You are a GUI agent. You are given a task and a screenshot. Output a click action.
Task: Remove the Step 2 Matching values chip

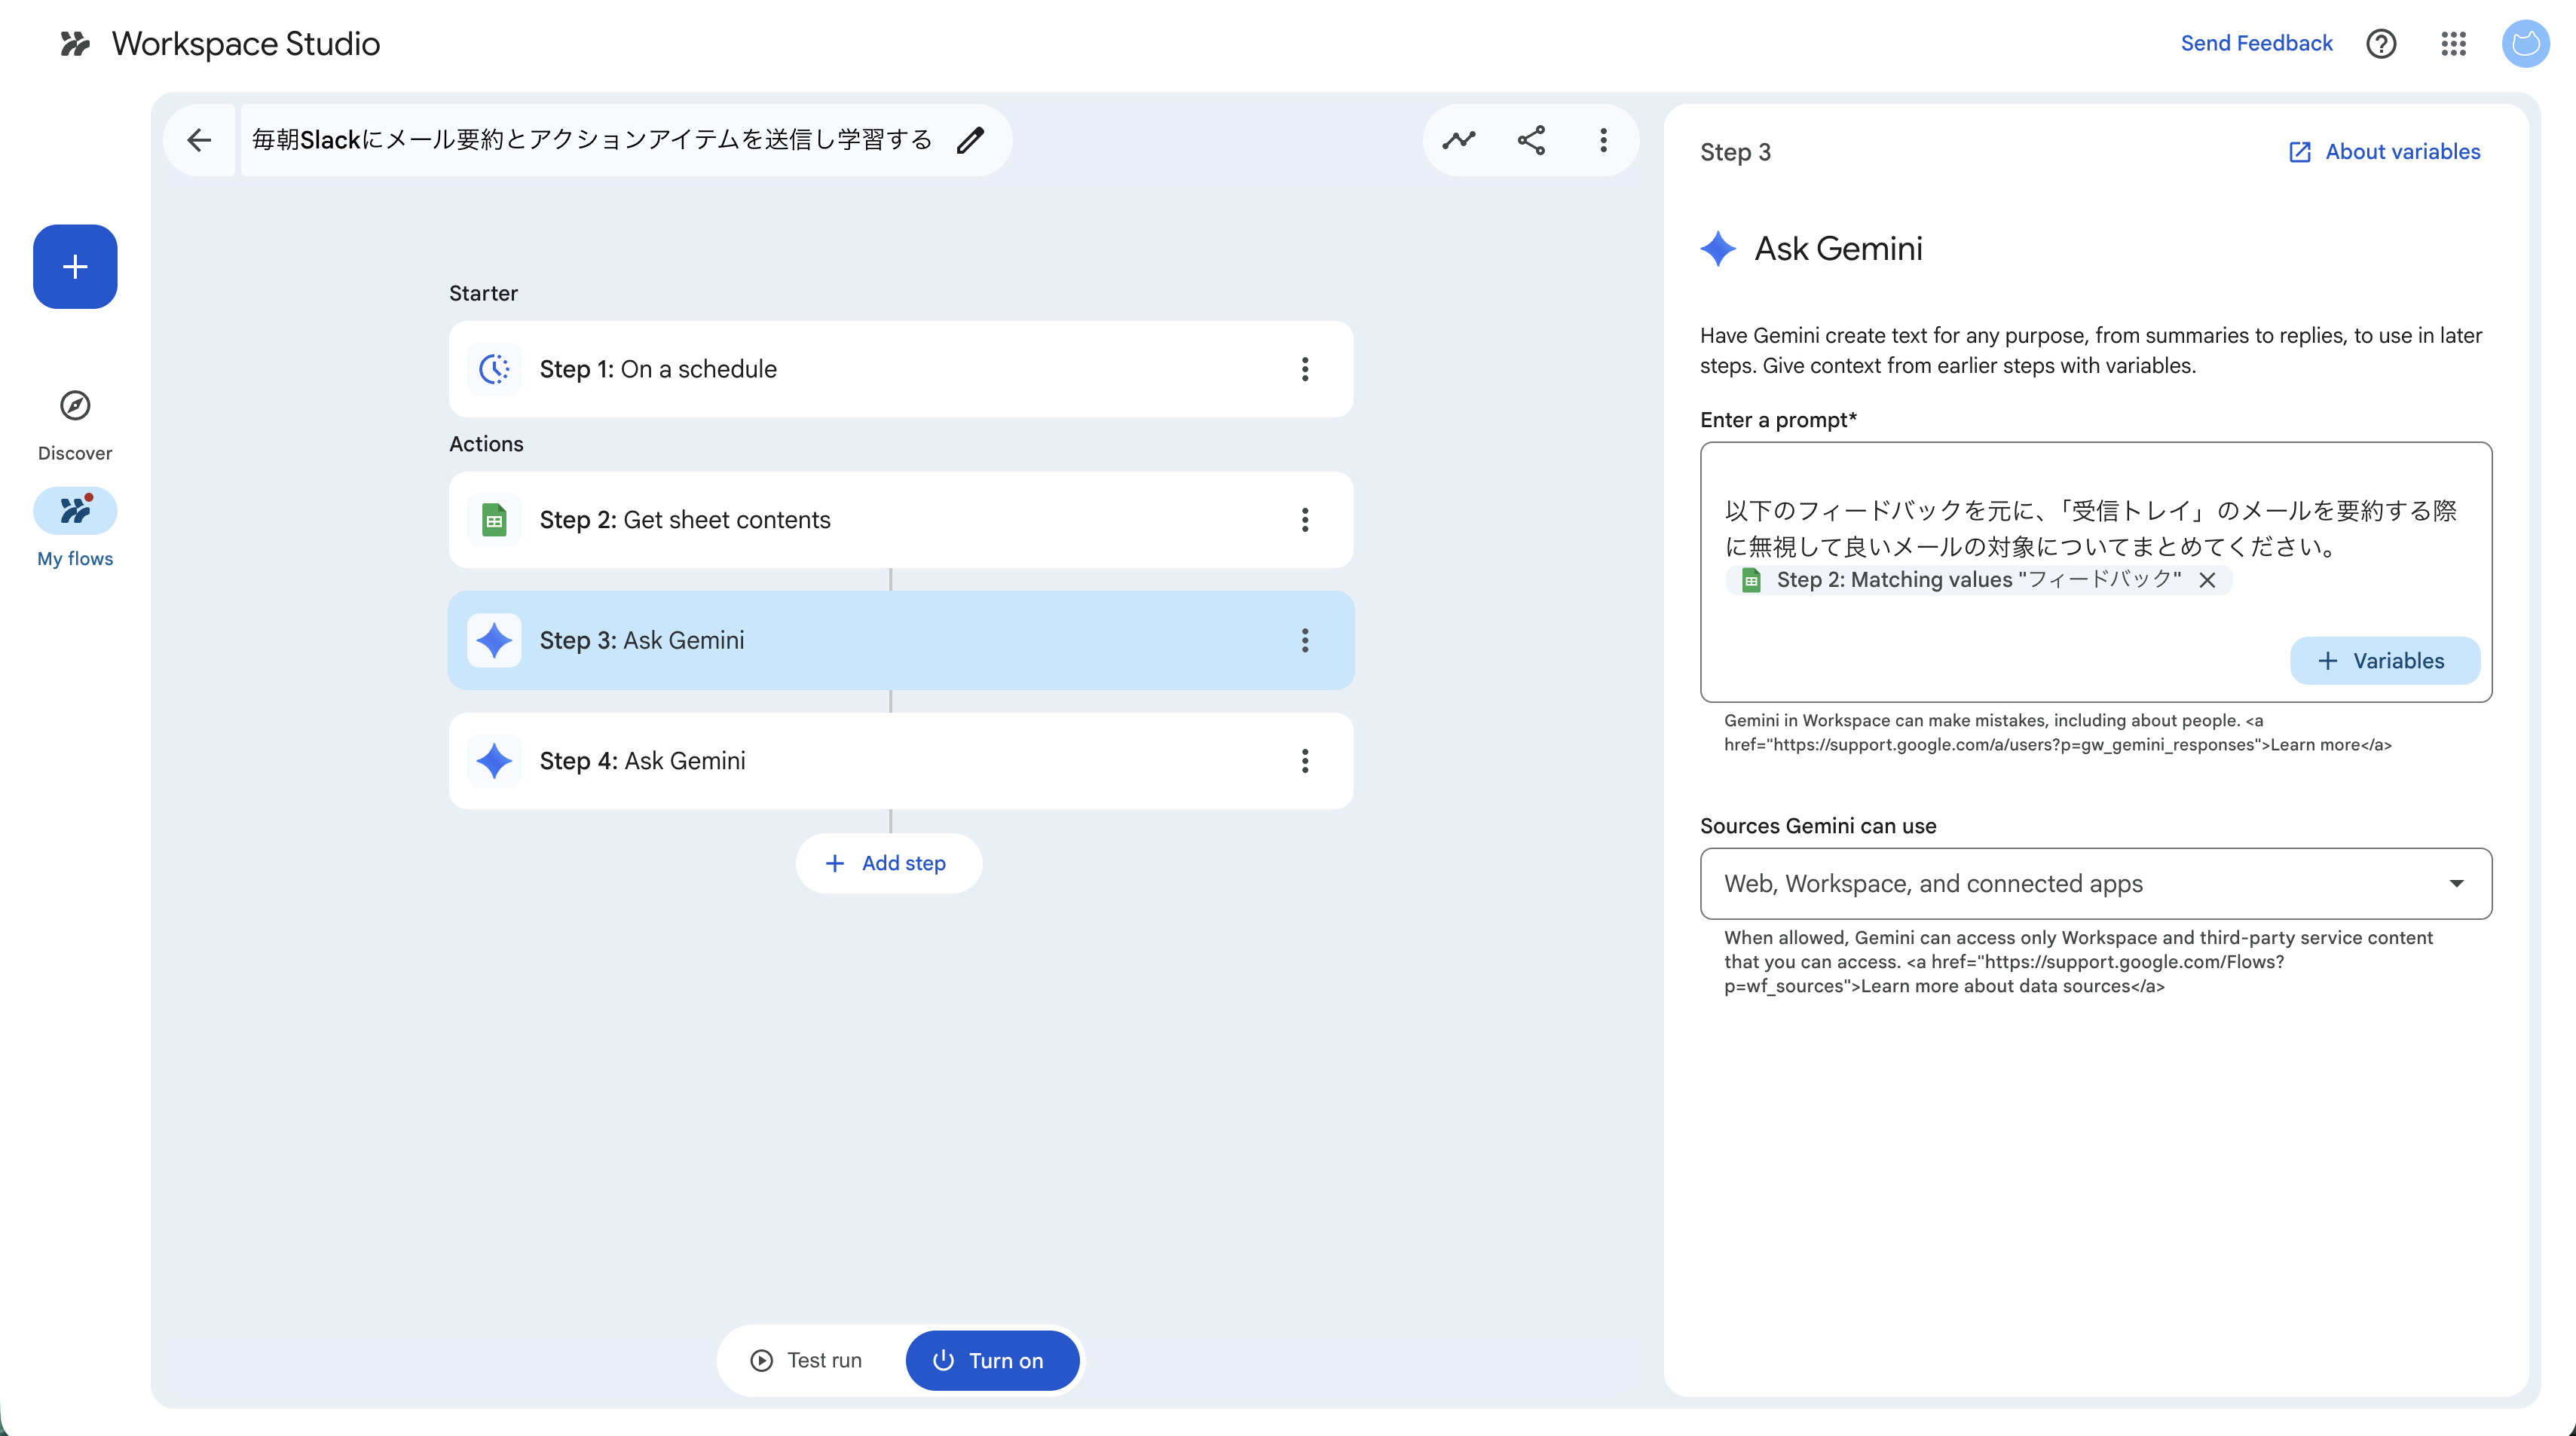point(2207,580)
